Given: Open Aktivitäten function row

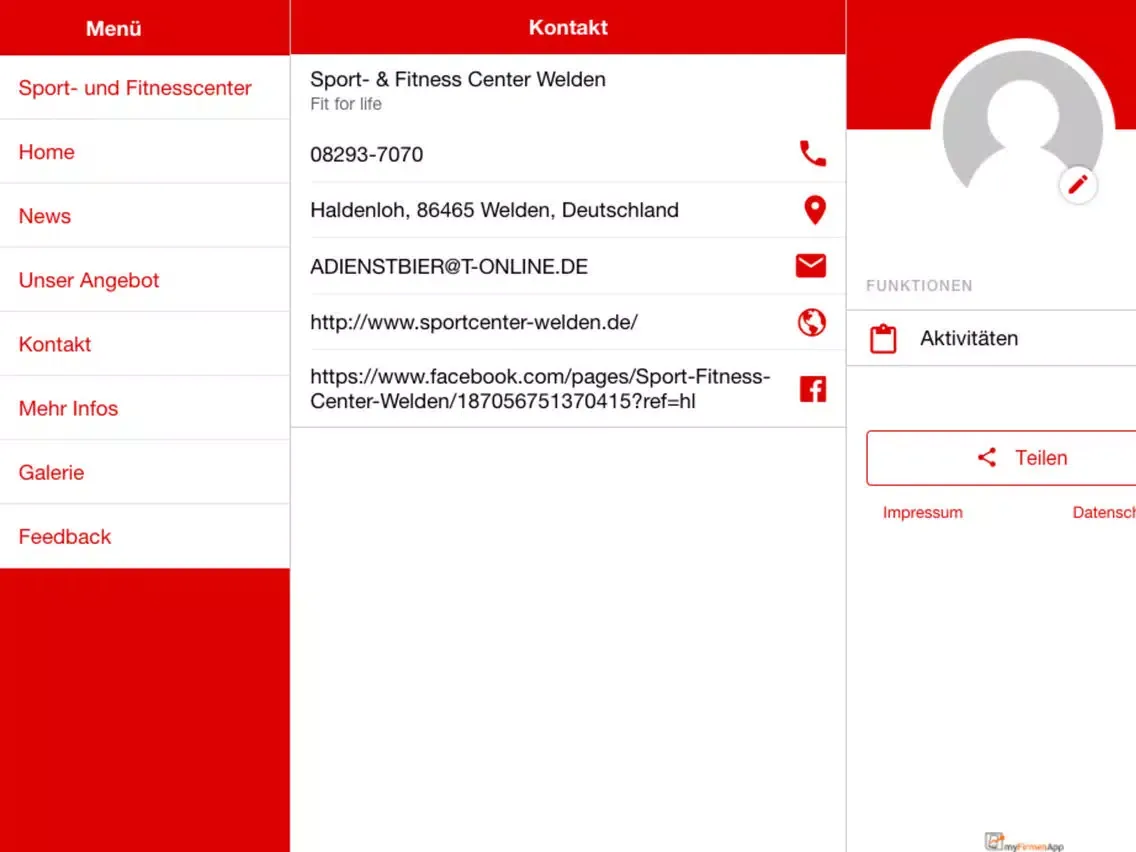Looking at the screenshot, I should tap(991, 338).
